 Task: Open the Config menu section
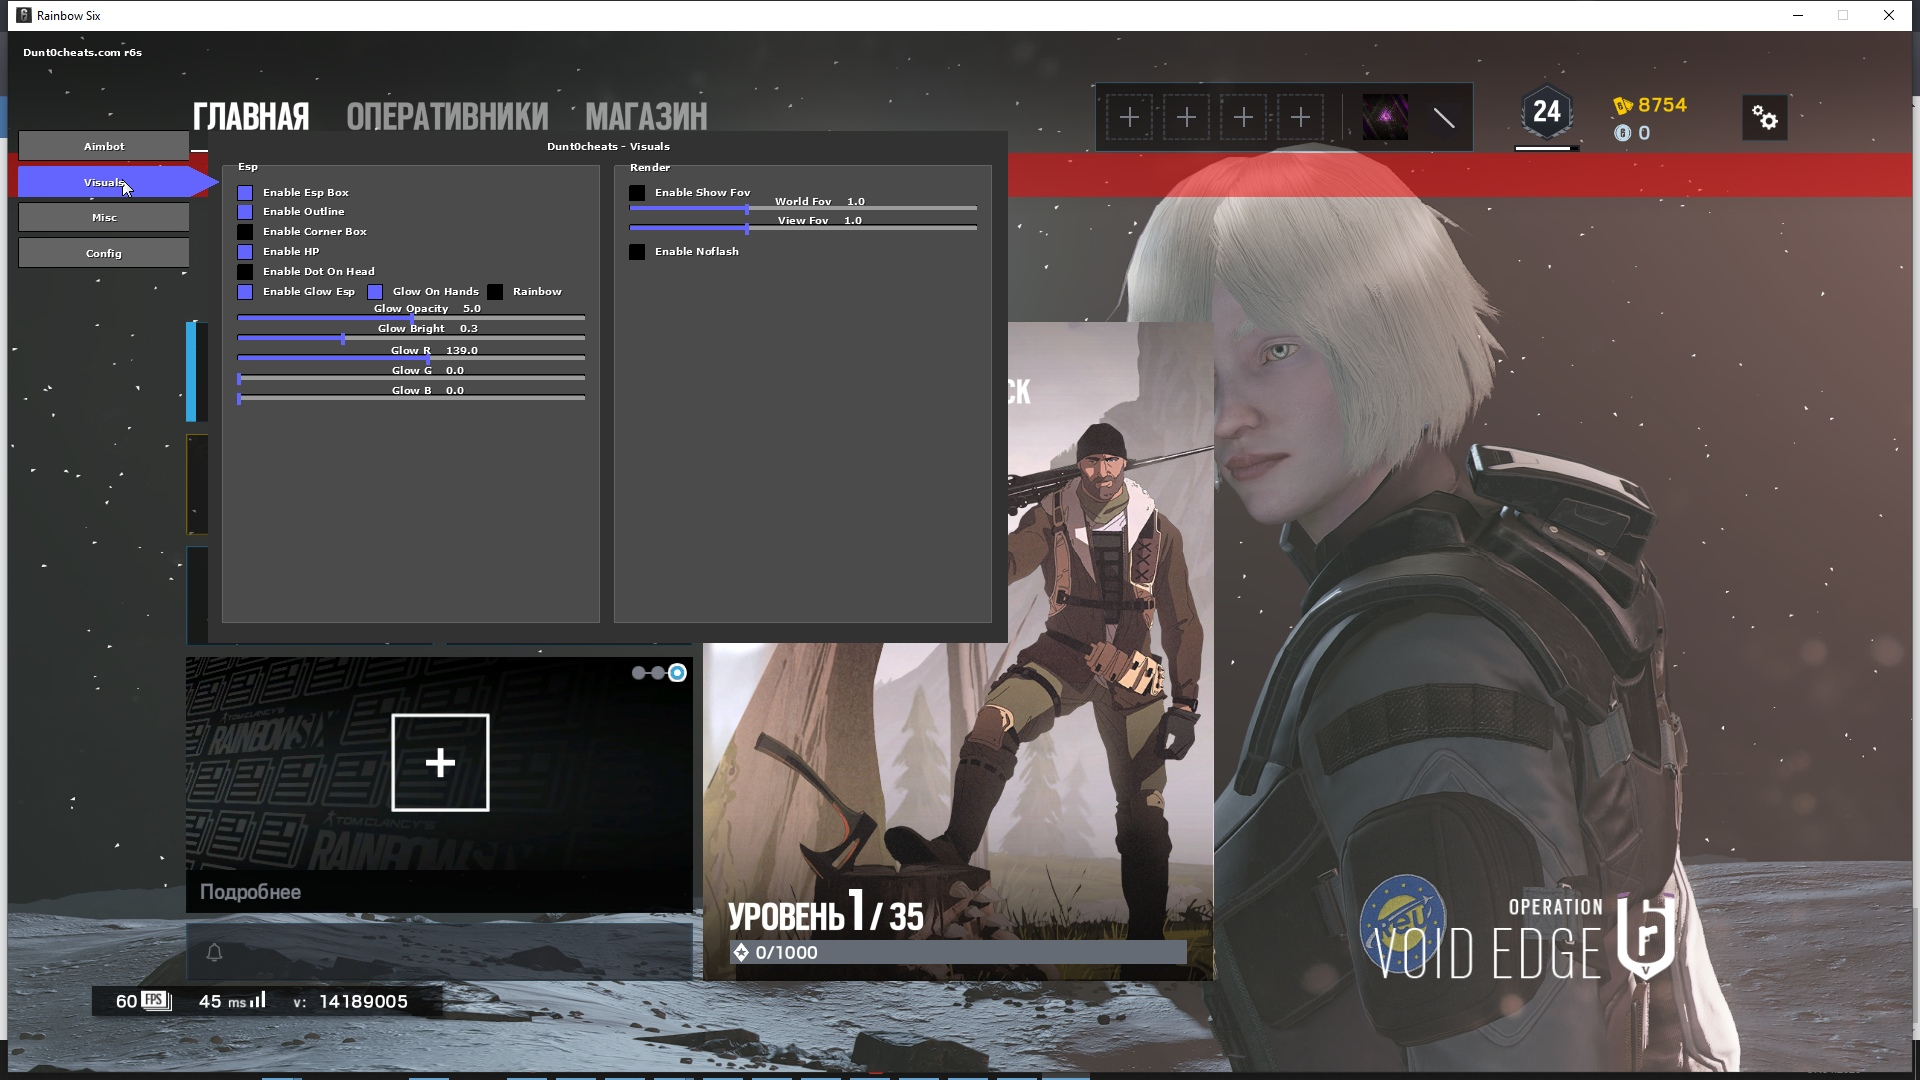[104, 253]
